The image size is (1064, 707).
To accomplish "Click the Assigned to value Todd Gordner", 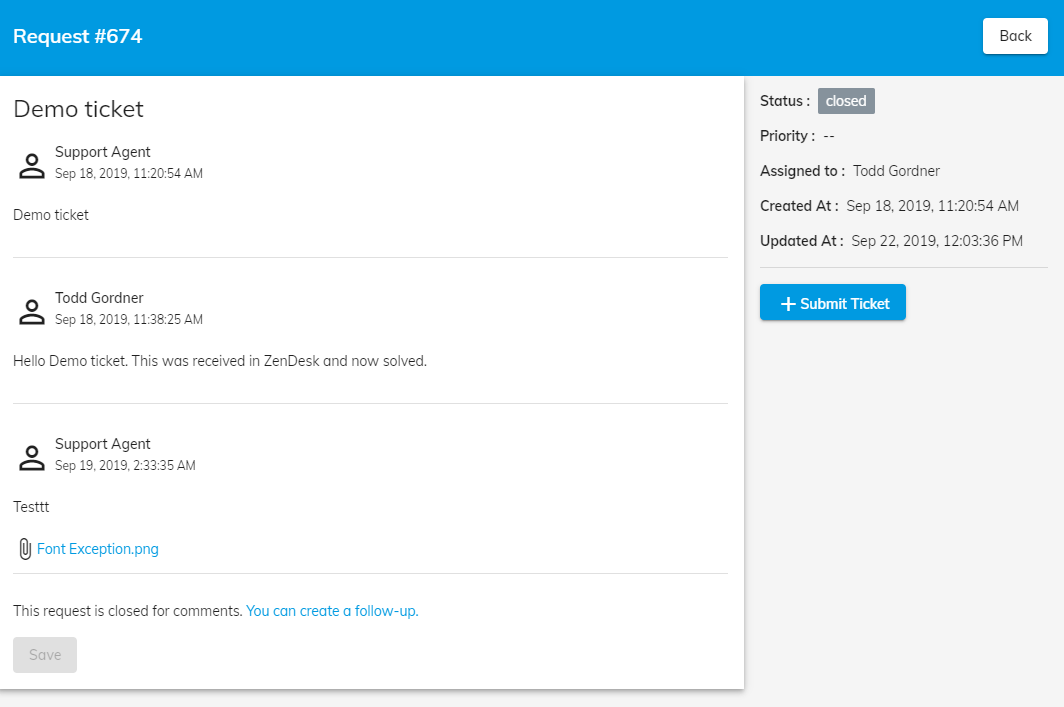I will coord(896,171).
